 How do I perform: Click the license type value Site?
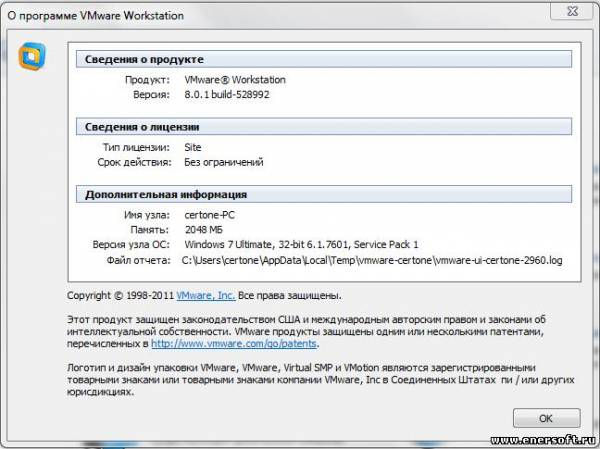pyautogui.click(x=192, y=147)
